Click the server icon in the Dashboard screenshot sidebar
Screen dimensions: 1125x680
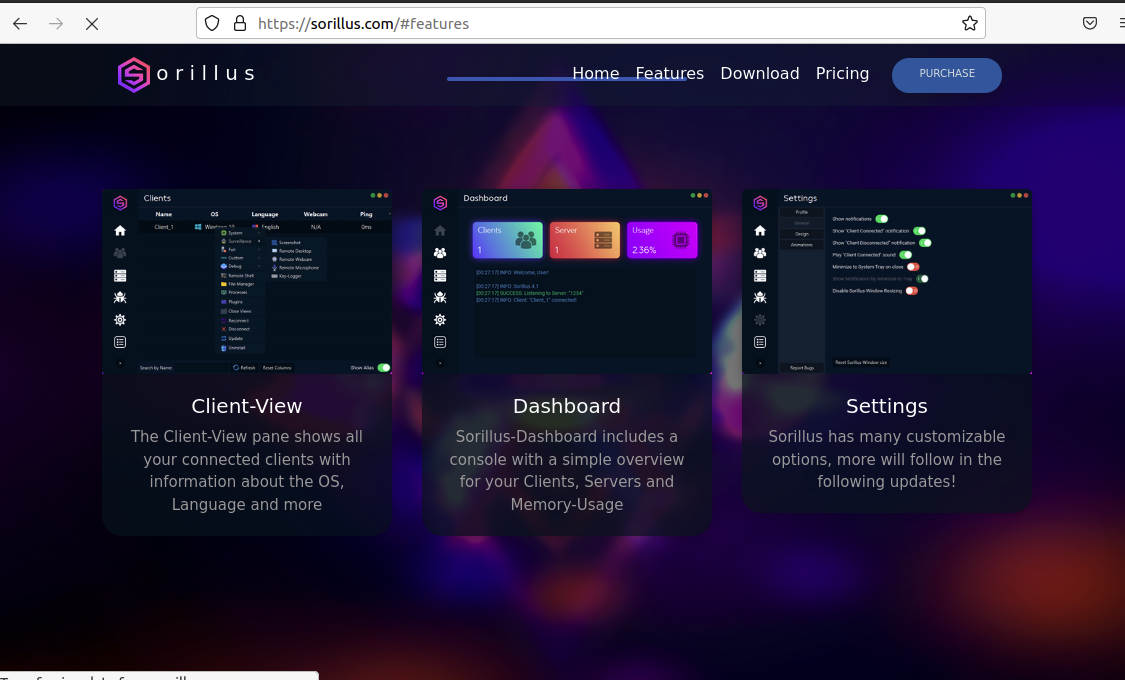point(440,275)
